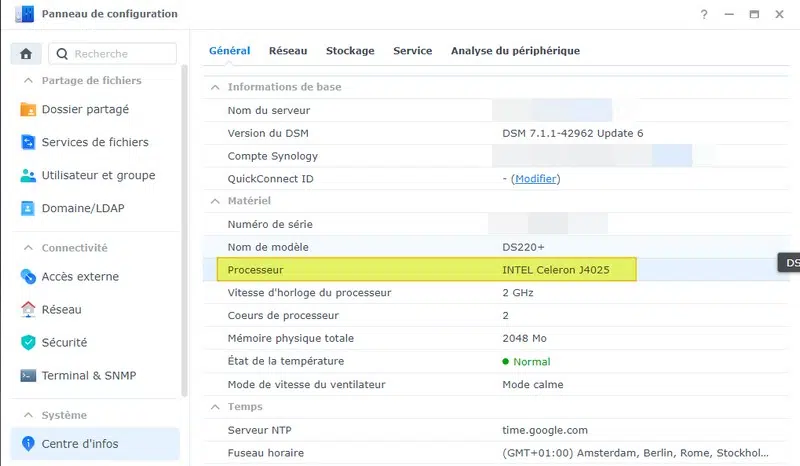Click Réseau sidebar house icon
The image size is (800, 466).
(28, 309)
